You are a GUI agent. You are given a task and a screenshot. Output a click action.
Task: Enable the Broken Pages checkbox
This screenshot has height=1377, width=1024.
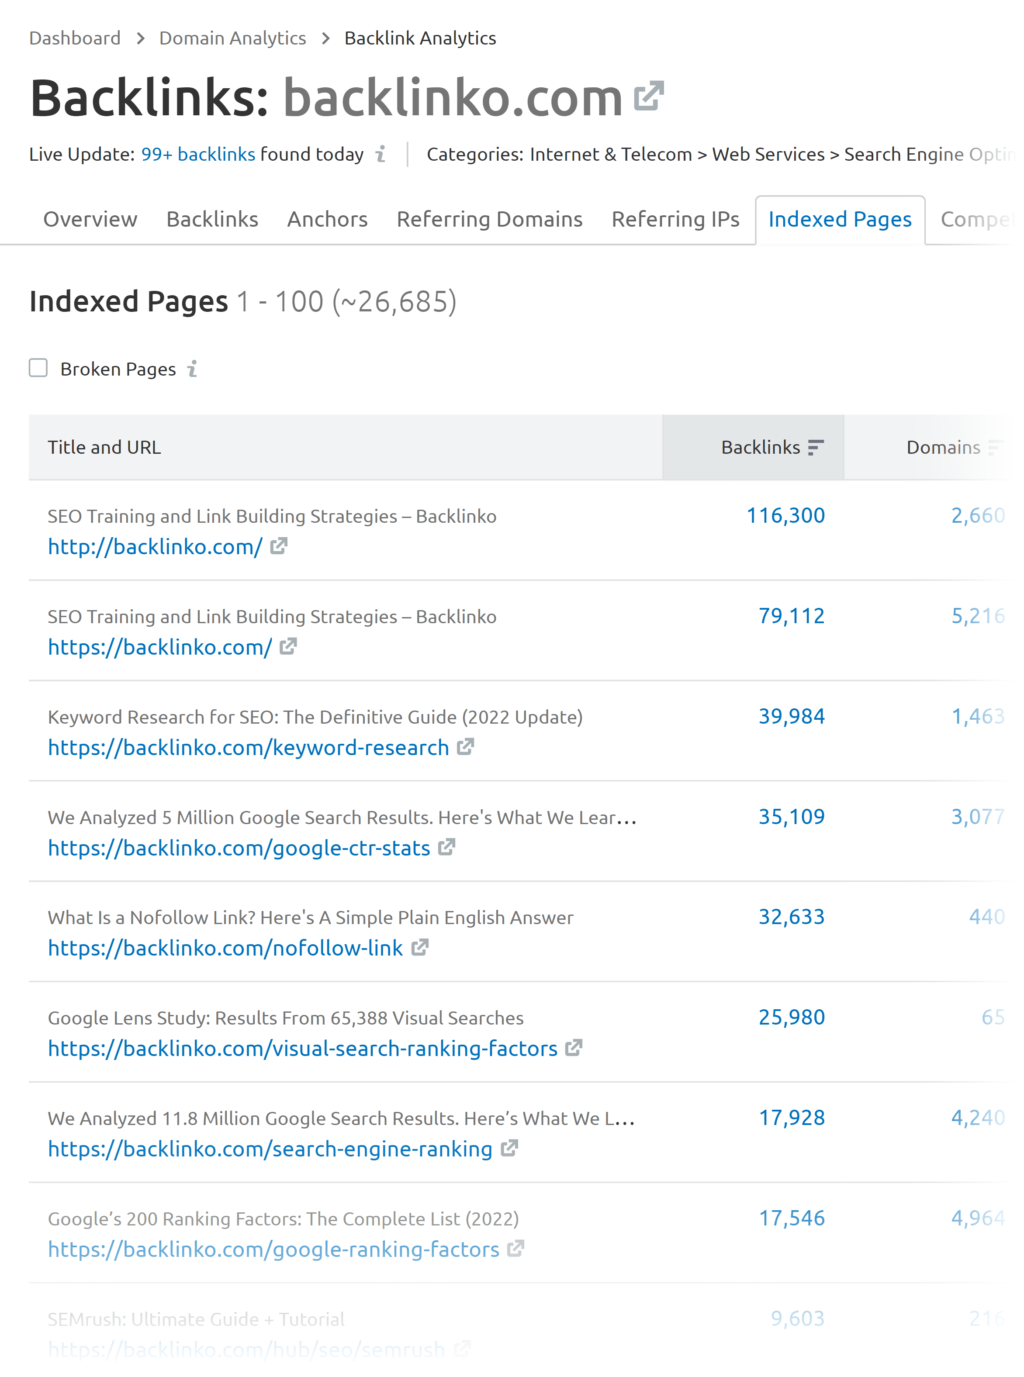[38, 368]
